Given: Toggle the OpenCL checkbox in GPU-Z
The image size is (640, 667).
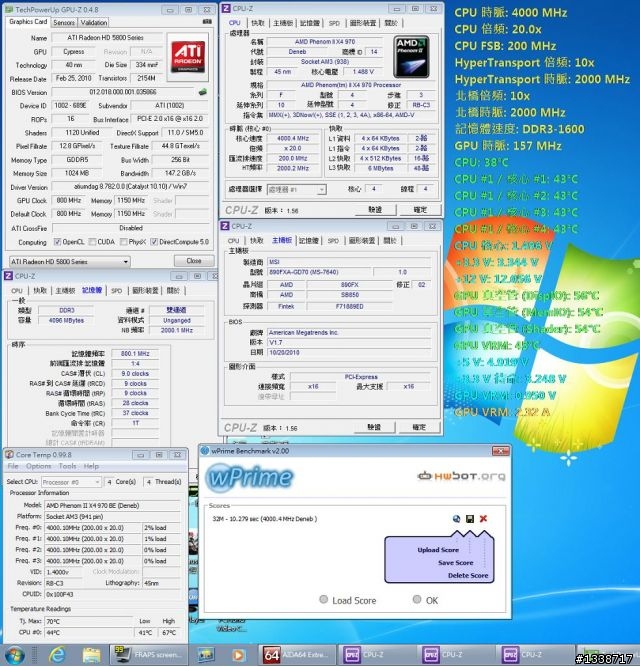Looking at the screenshot, I should (x=57, y=242).
